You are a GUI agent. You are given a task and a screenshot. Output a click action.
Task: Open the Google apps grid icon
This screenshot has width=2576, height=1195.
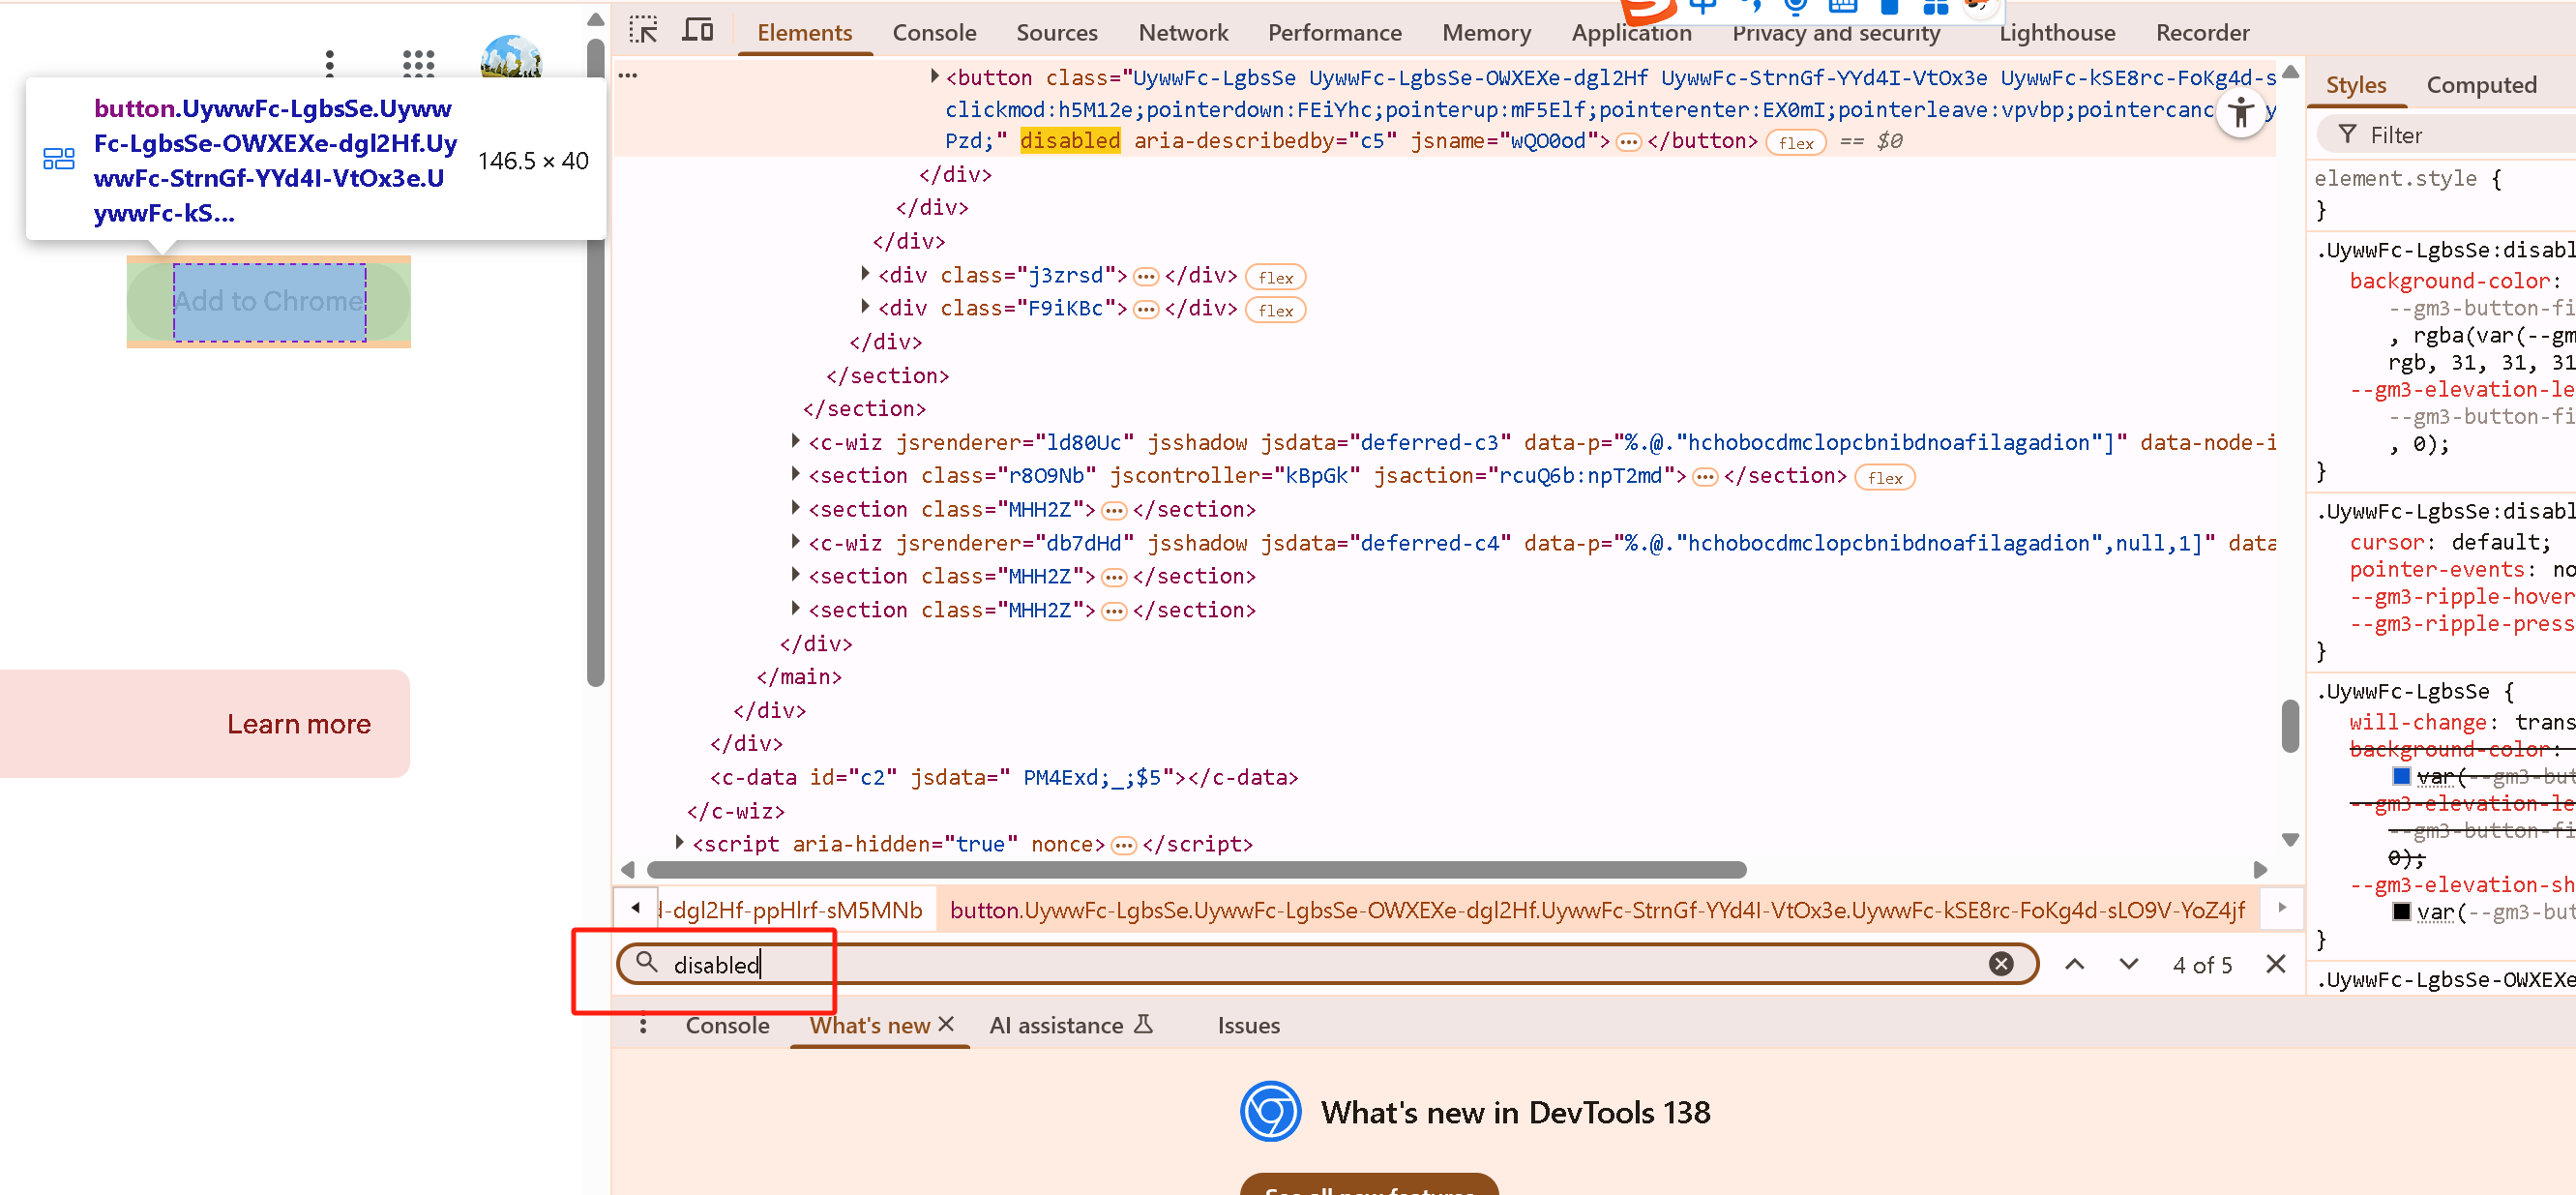point(418,64)
